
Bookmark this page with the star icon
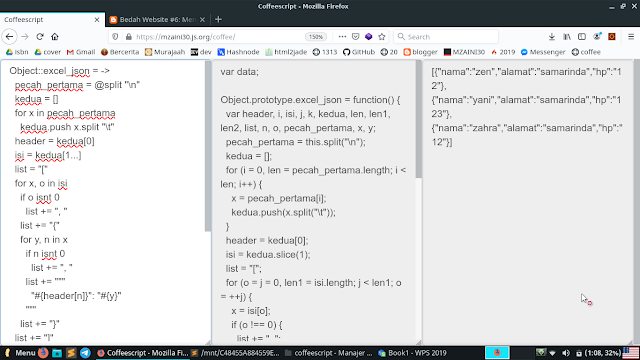382,37
